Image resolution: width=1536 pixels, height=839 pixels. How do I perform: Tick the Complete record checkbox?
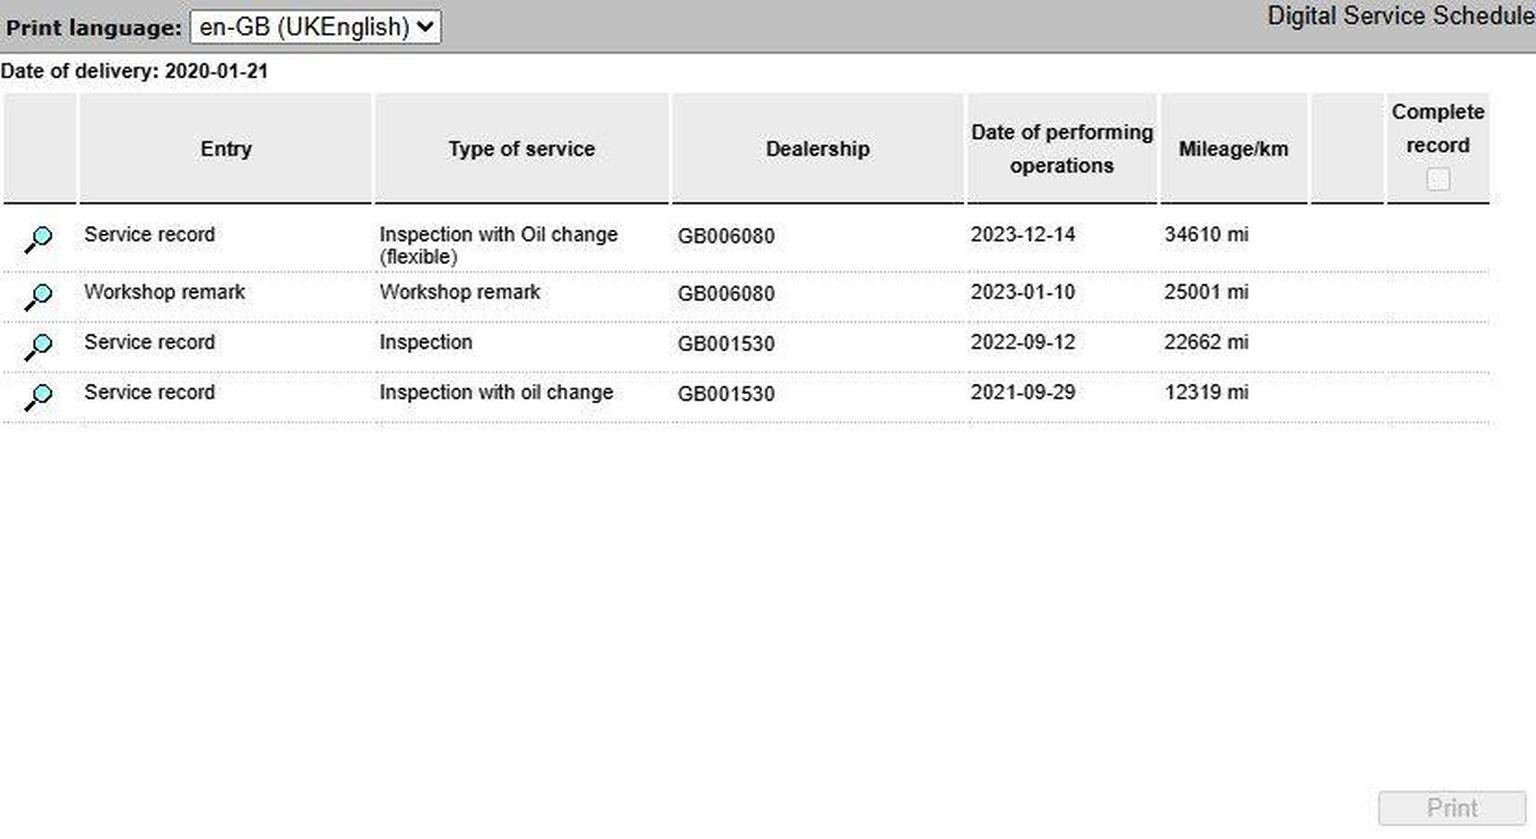[x=1438, y=180]
